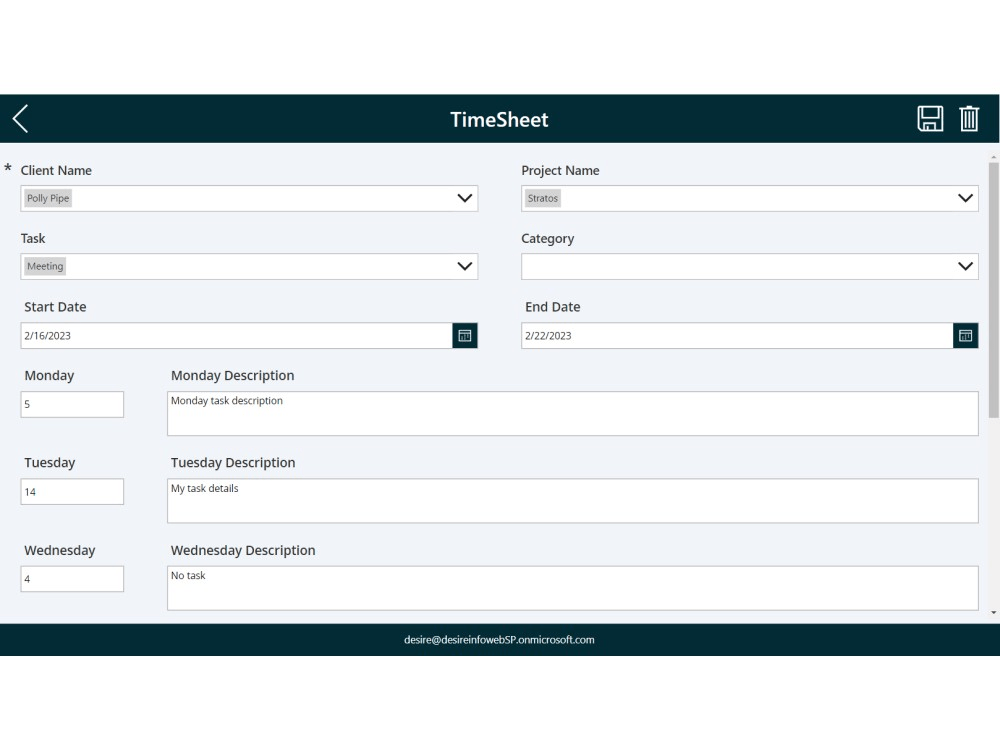This screenshot has width=1000, height=750.
Task: Click the desire@desireinfowebSP.onmicrosoft.com footer link
Action: pyautogui.click(x=499, y=641)
